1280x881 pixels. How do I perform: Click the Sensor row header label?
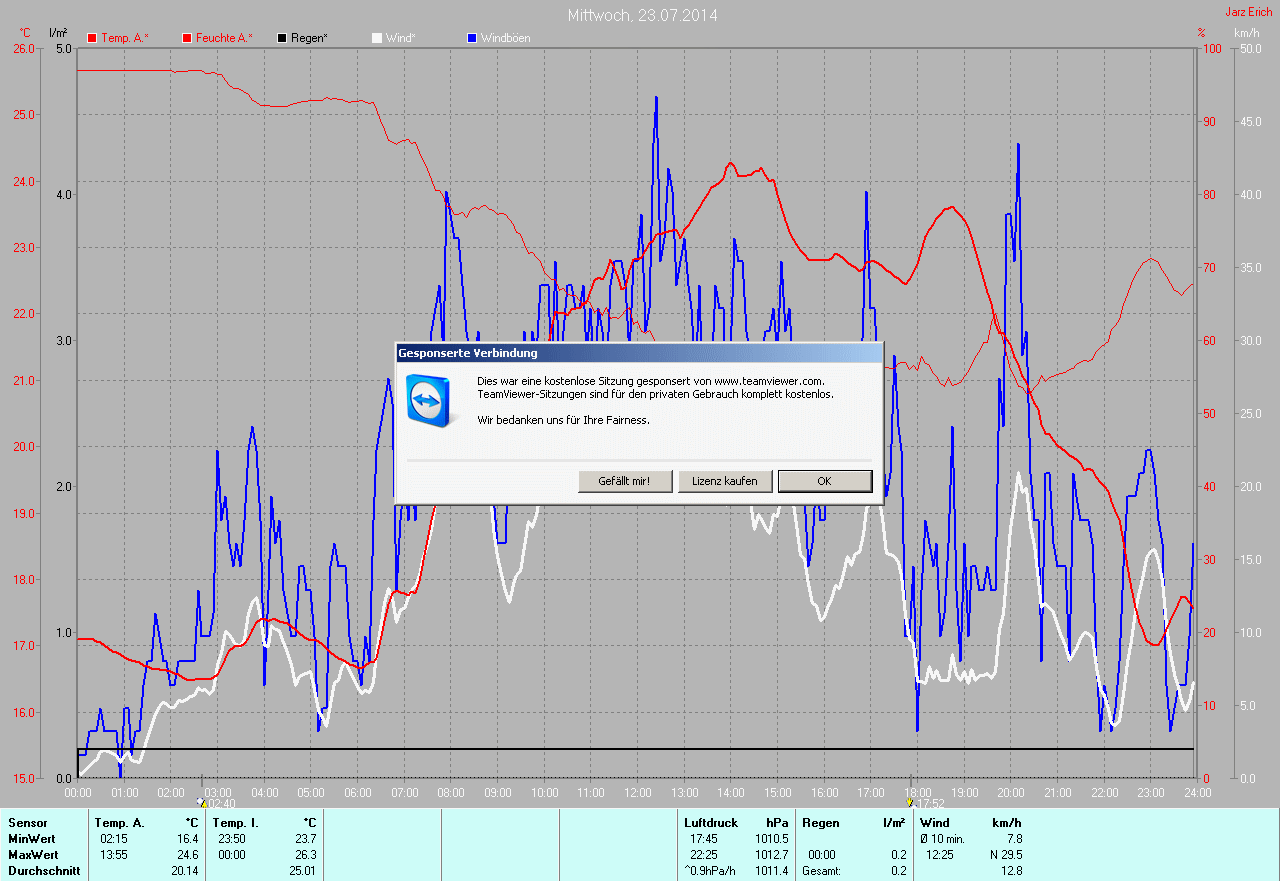pos(27,823)
